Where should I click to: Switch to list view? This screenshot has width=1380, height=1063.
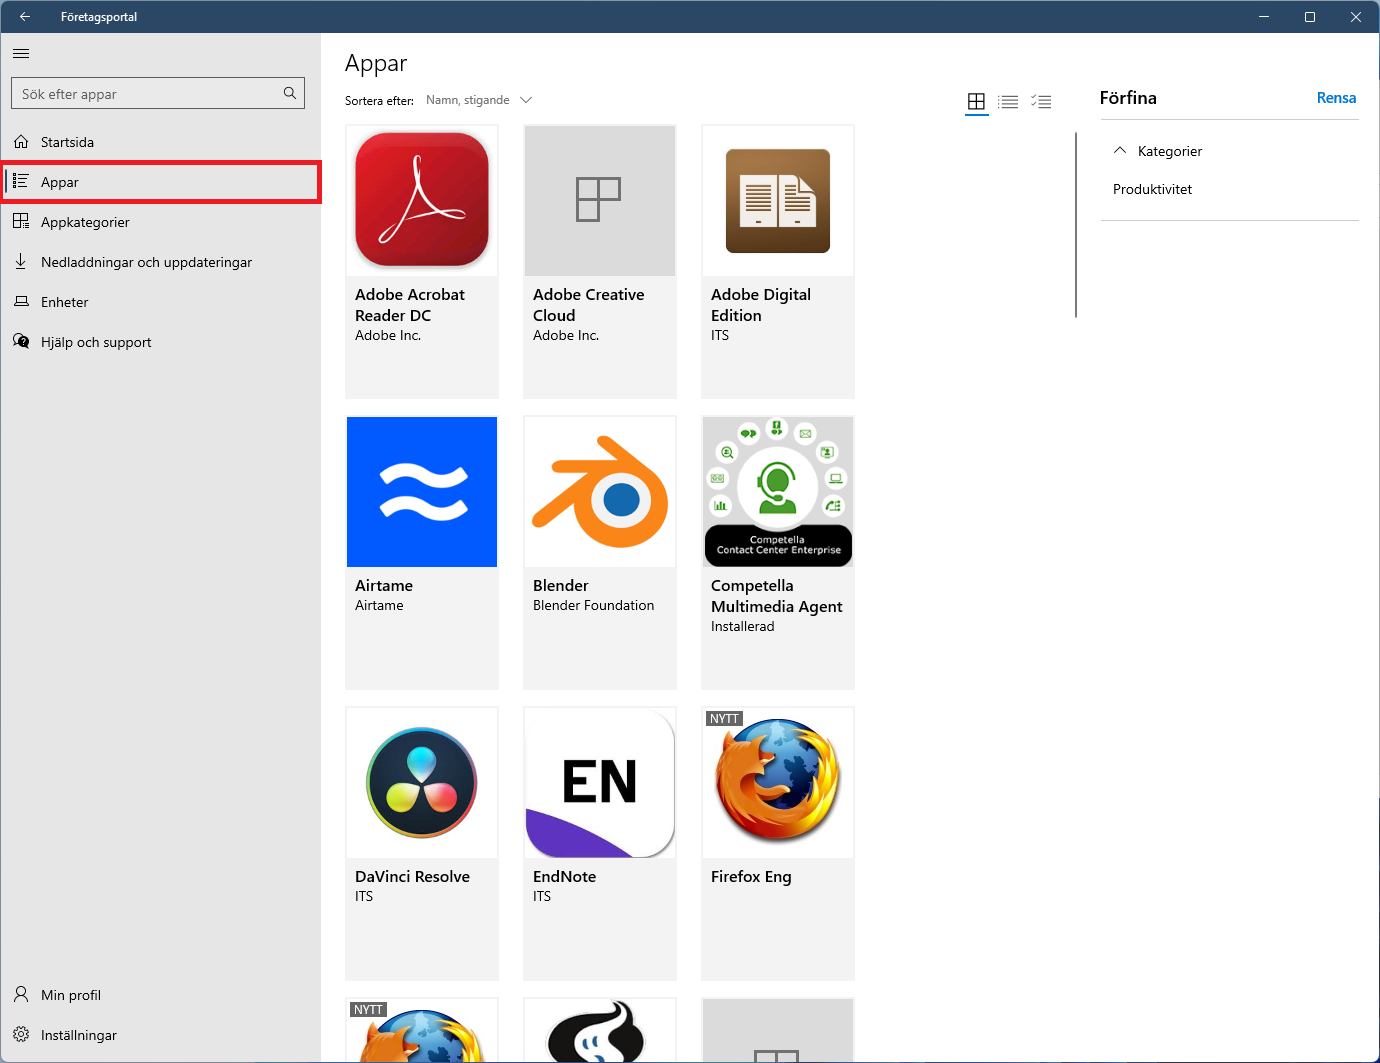pyautogui.click(x=1008, y=101)
